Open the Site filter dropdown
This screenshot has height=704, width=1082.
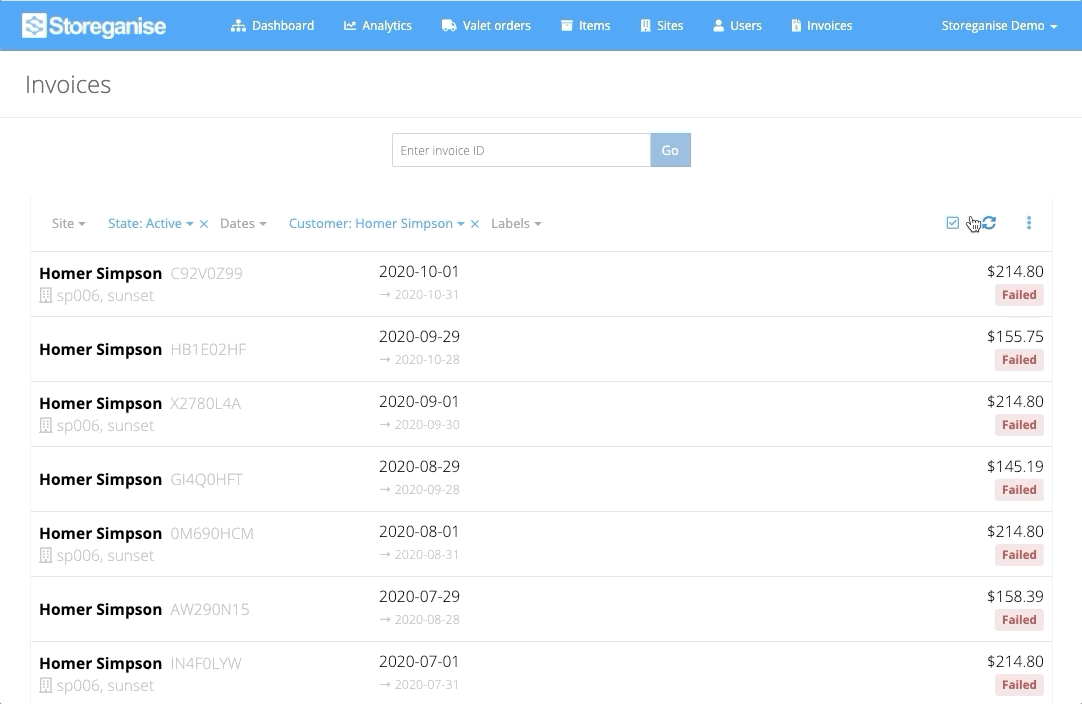coord(68,223)
